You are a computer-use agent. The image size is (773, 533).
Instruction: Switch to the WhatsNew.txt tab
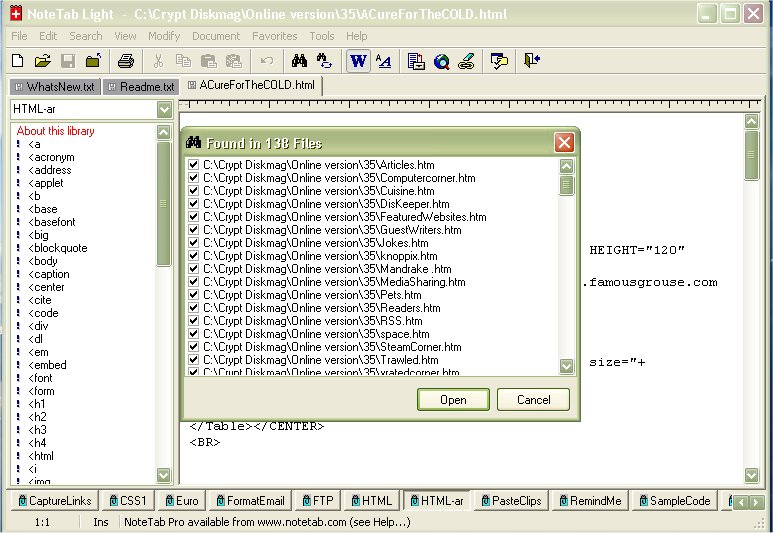[x=55, y=87]
